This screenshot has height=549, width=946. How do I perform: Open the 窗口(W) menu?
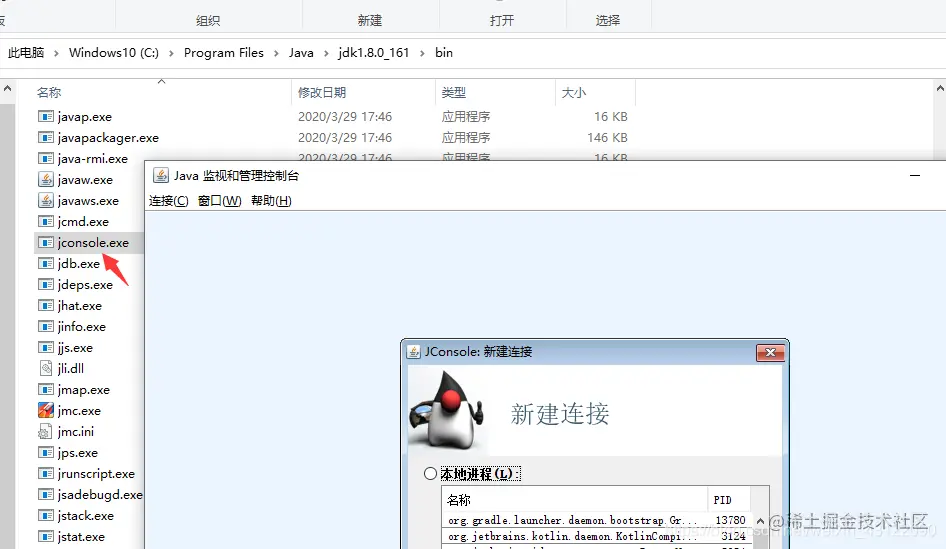[220, 200]
